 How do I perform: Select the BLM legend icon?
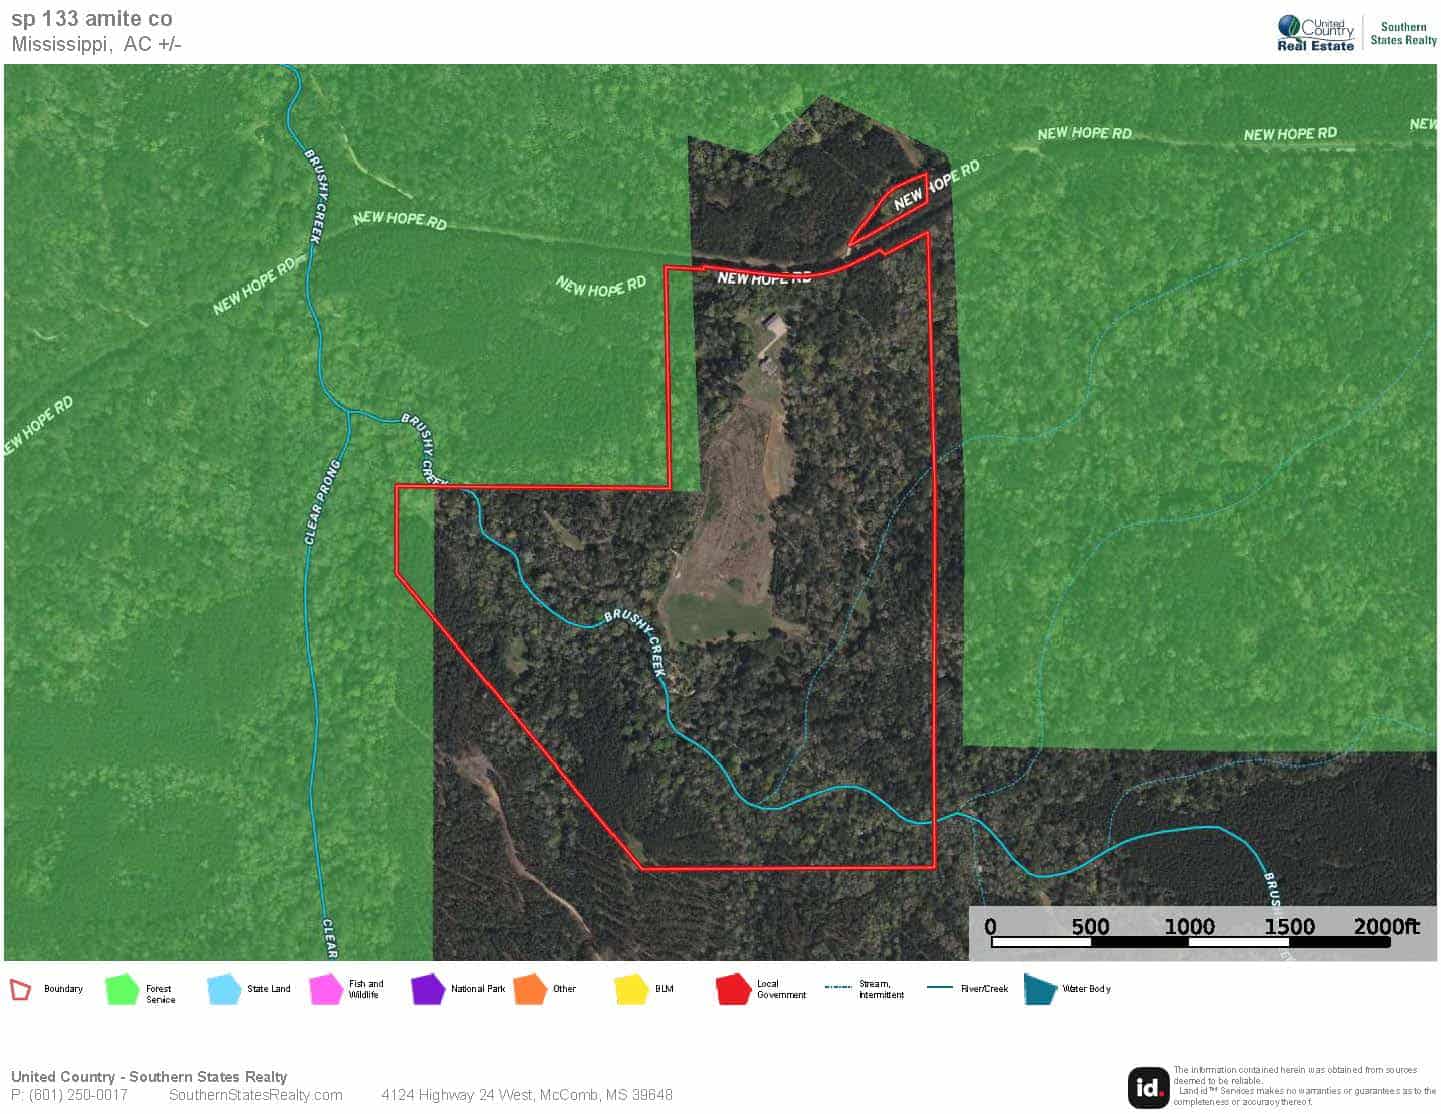click(x=632, y=988)
